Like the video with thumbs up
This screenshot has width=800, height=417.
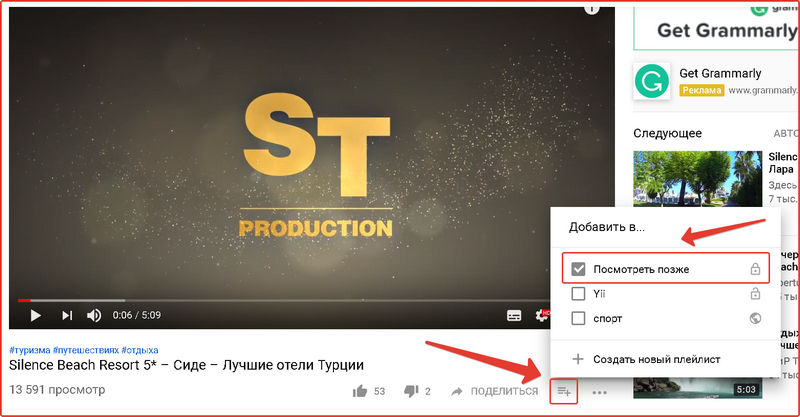(360, 391)
